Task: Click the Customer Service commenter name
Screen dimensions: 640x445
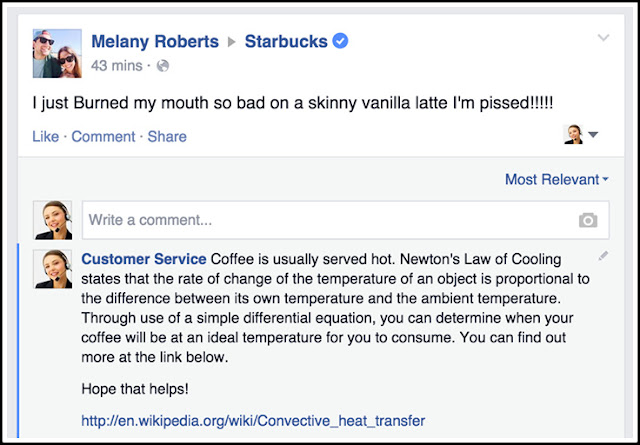Action: 143,258
